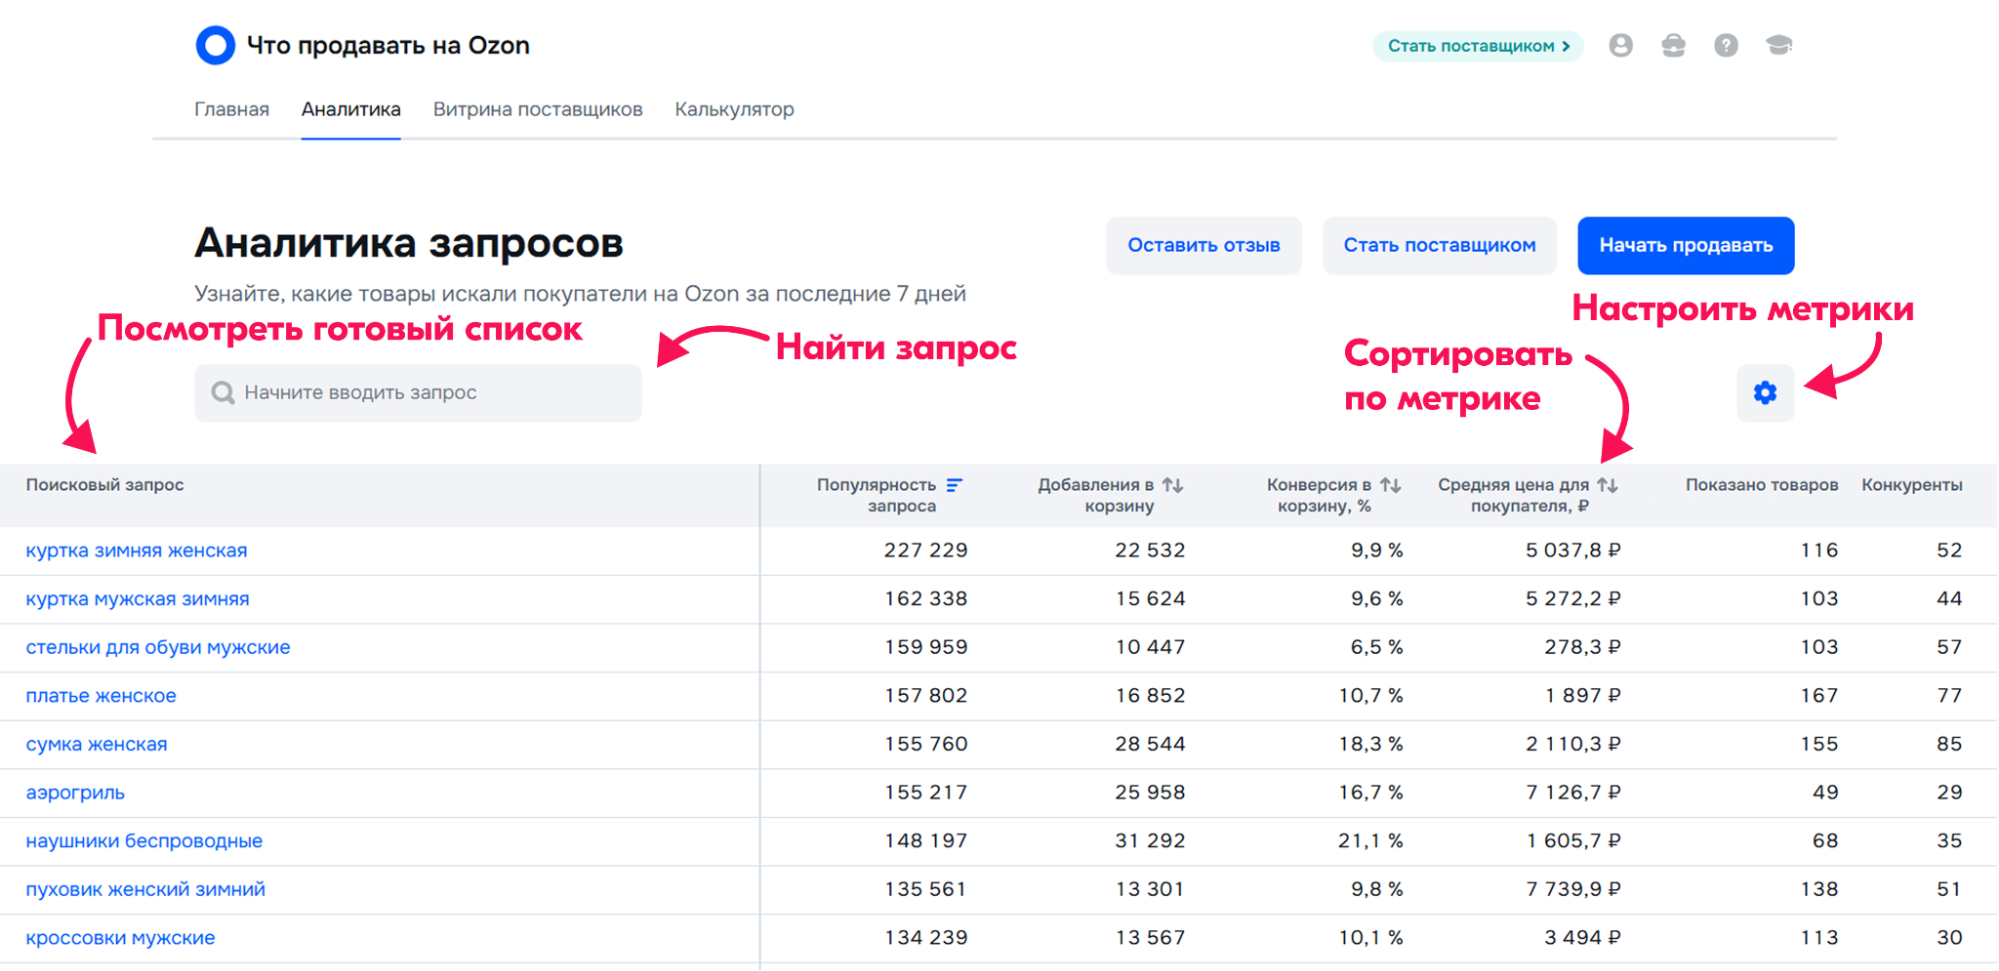Click the Конкуренты column header
1999x971 pixels.
pos(1912,485)
